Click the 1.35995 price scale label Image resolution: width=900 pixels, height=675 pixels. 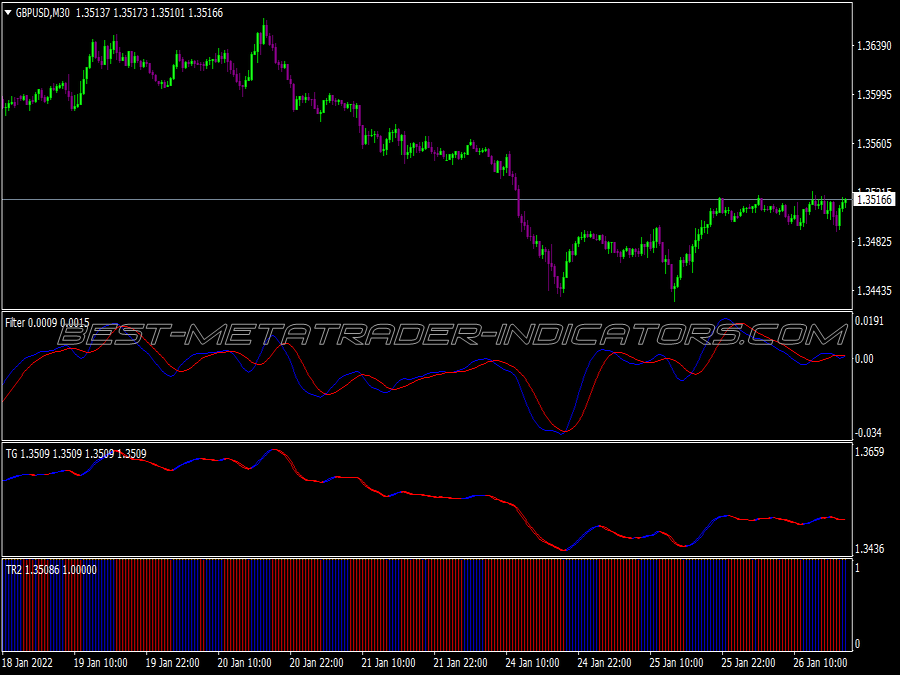tap(874, 95)
